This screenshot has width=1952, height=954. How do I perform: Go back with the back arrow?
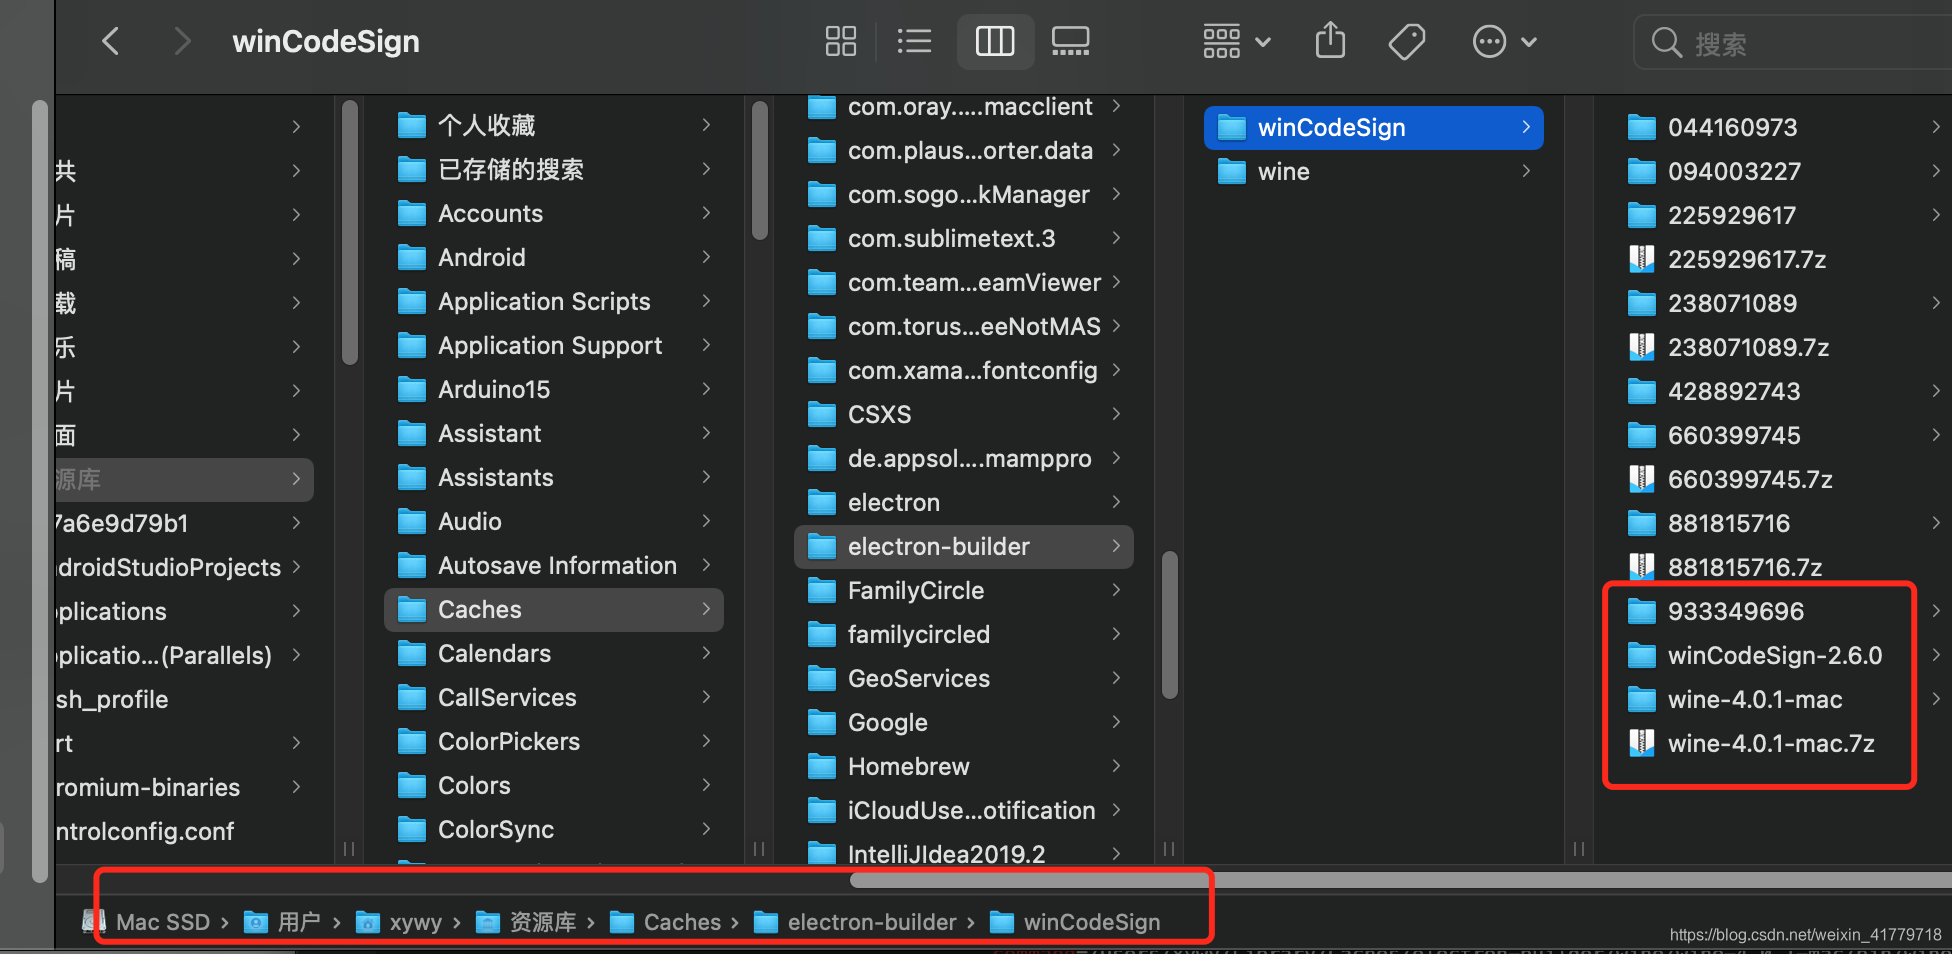tap(111, 41)
